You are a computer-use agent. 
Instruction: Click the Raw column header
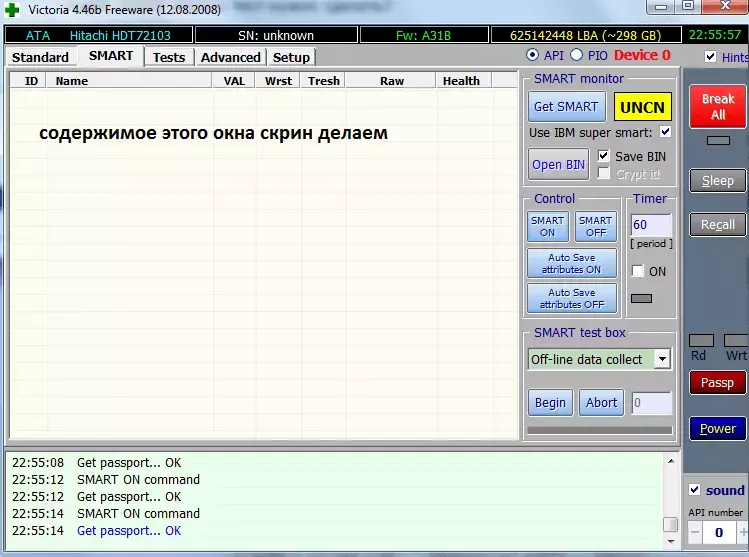(391, 81)
